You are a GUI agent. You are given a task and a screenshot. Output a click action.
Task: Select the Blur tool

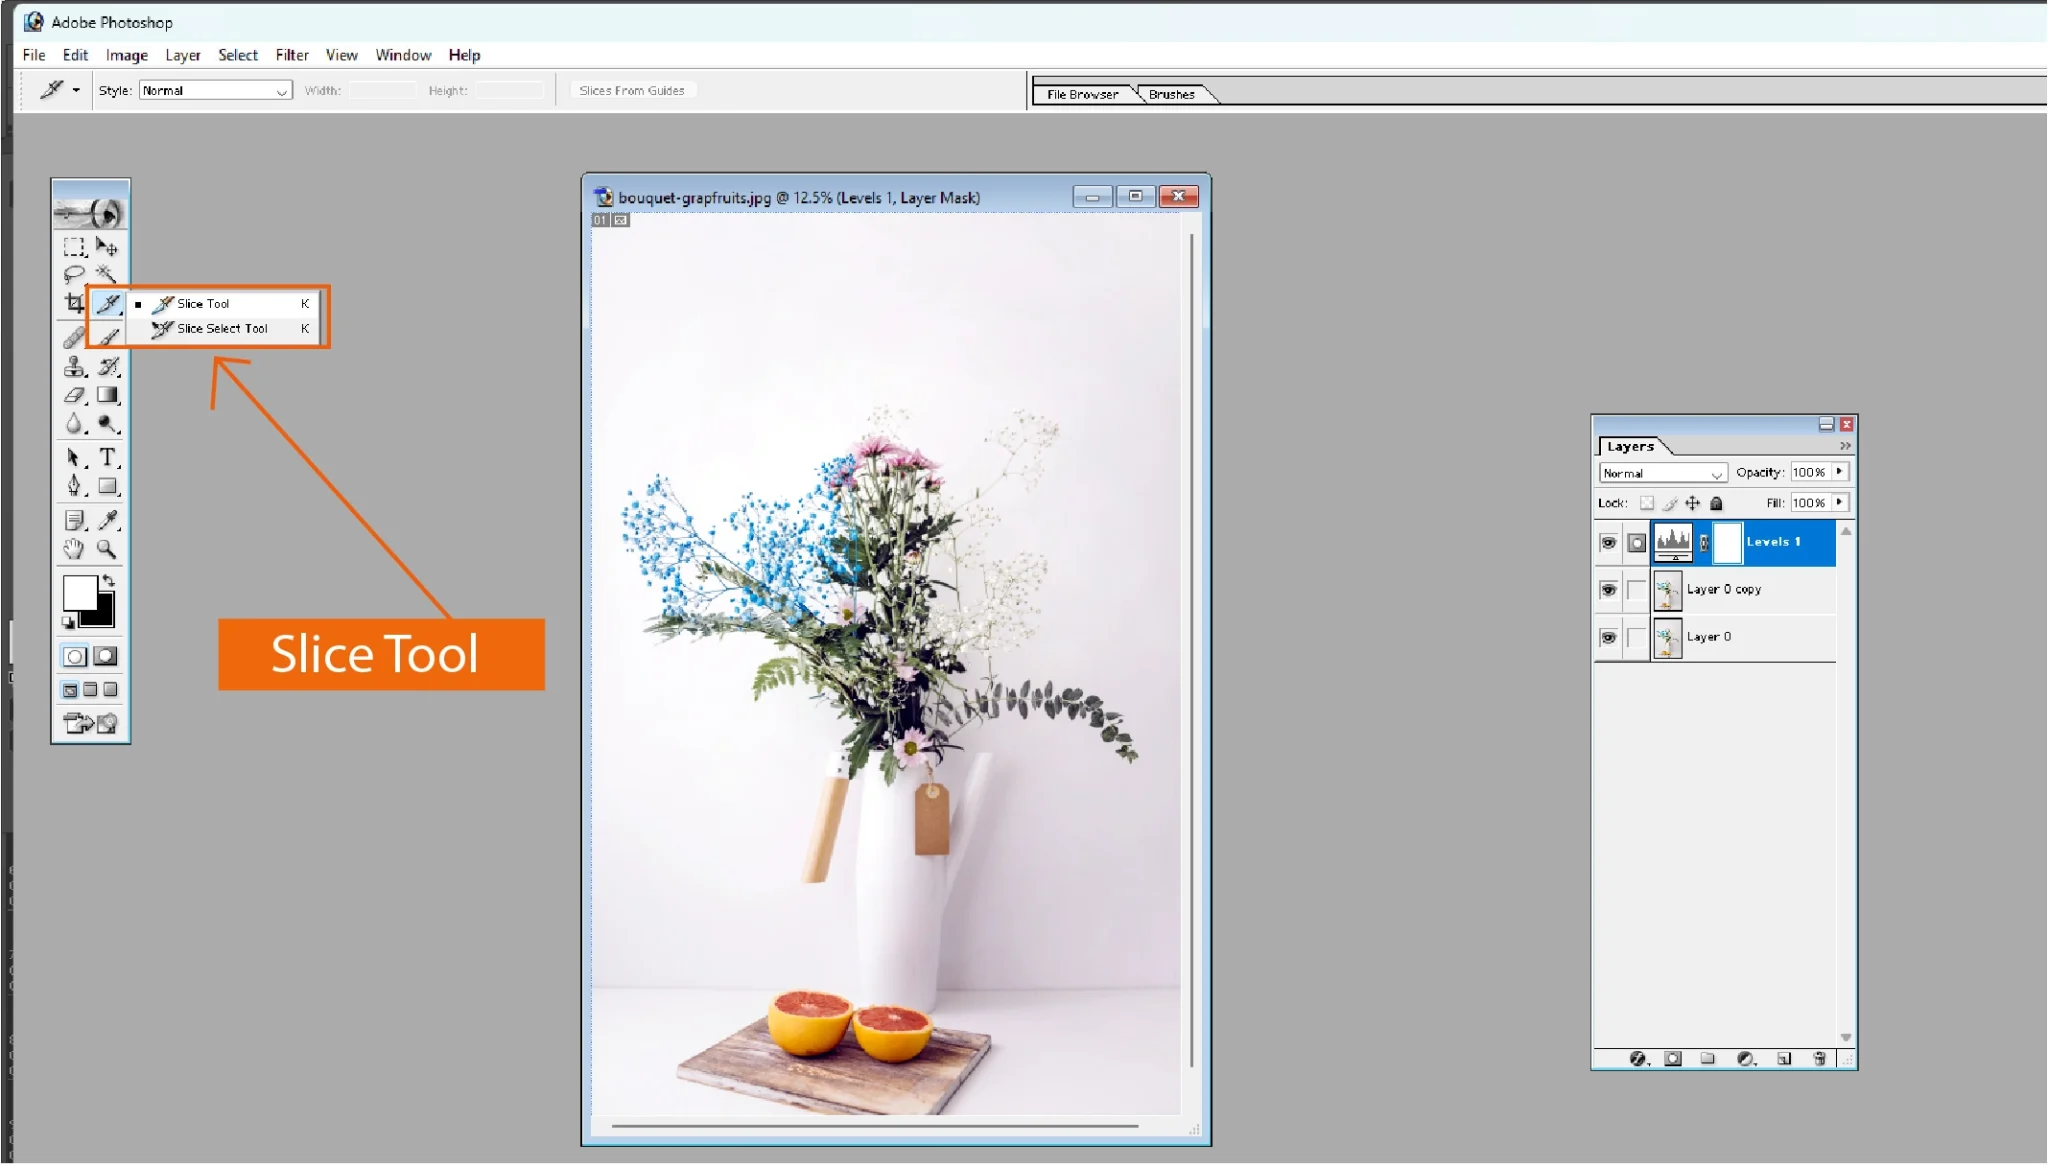74,424
